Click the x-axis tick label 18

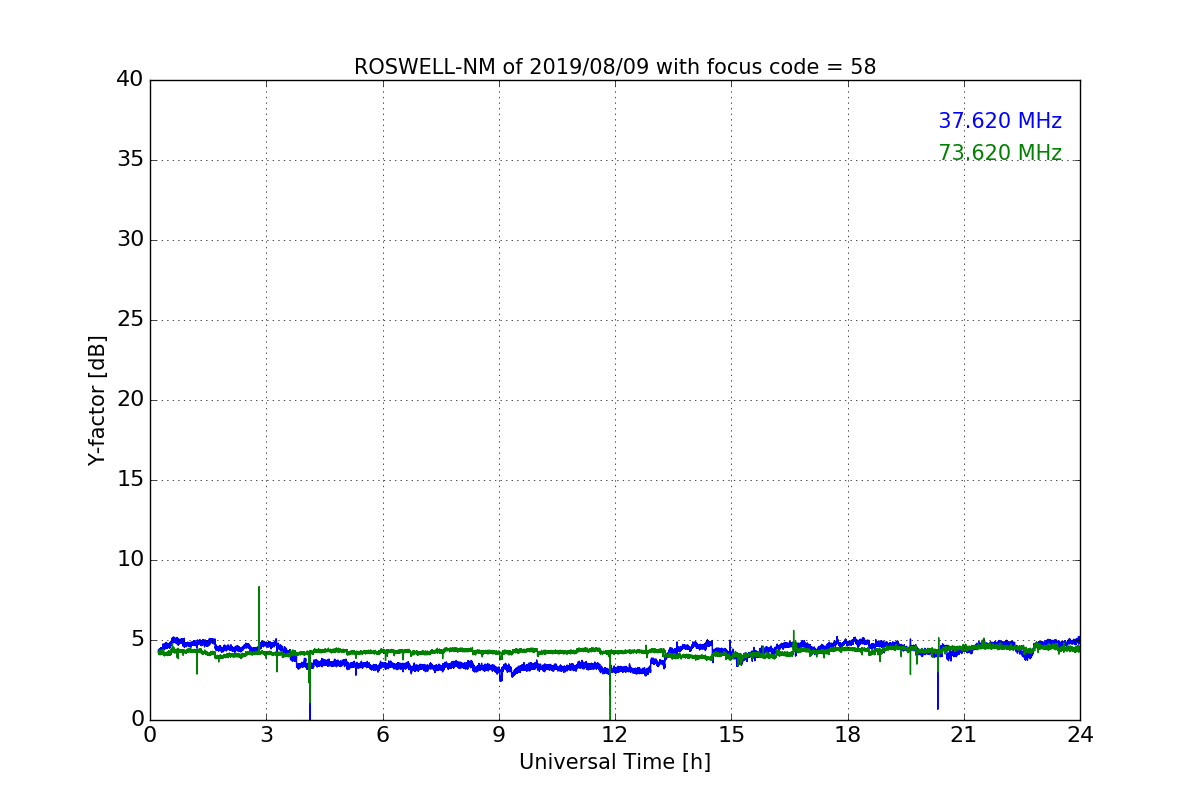848,735
